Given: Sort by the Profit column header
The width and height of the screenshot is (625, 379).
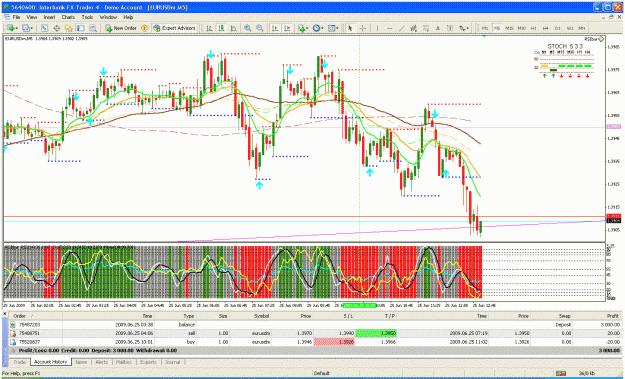Looking at the screenshot, I should pos(597,316).
